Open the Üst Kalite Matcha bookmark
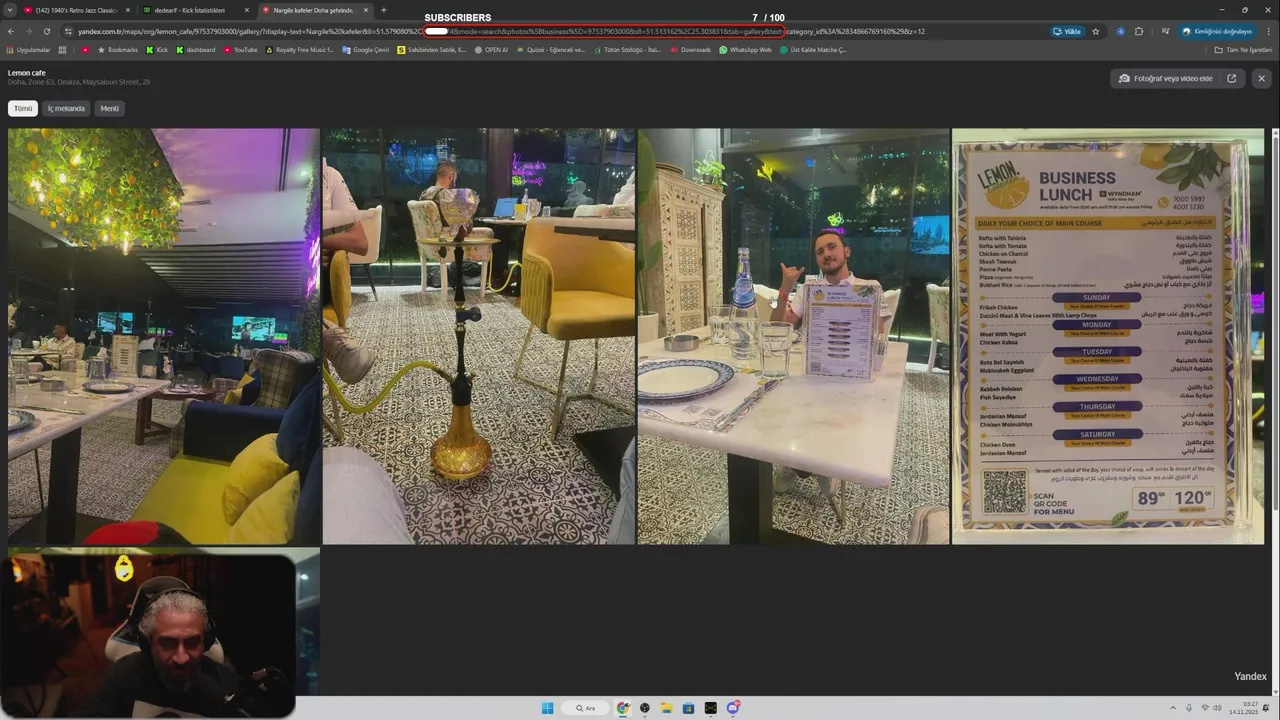Screen dimensions: 1280x720 tap(813, 49)
